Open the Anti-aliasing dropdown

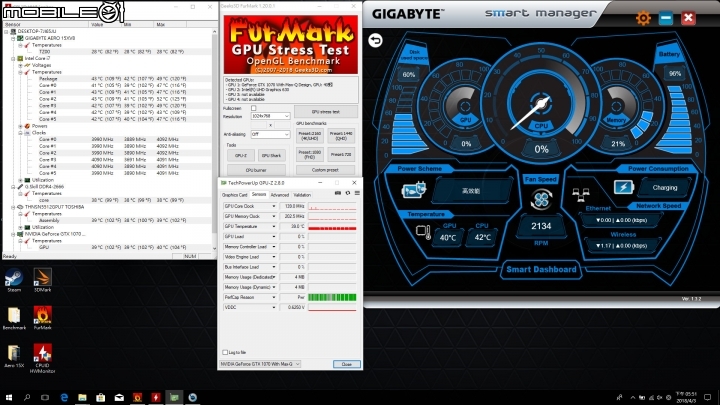(x=270, y=134)
